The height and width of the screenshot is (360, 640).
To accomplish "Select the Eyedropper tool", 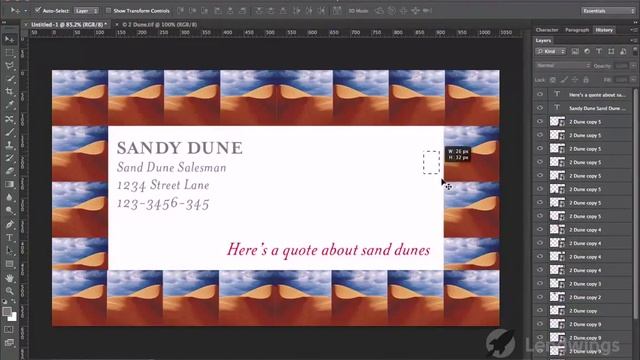I will (x=9, y=105).
